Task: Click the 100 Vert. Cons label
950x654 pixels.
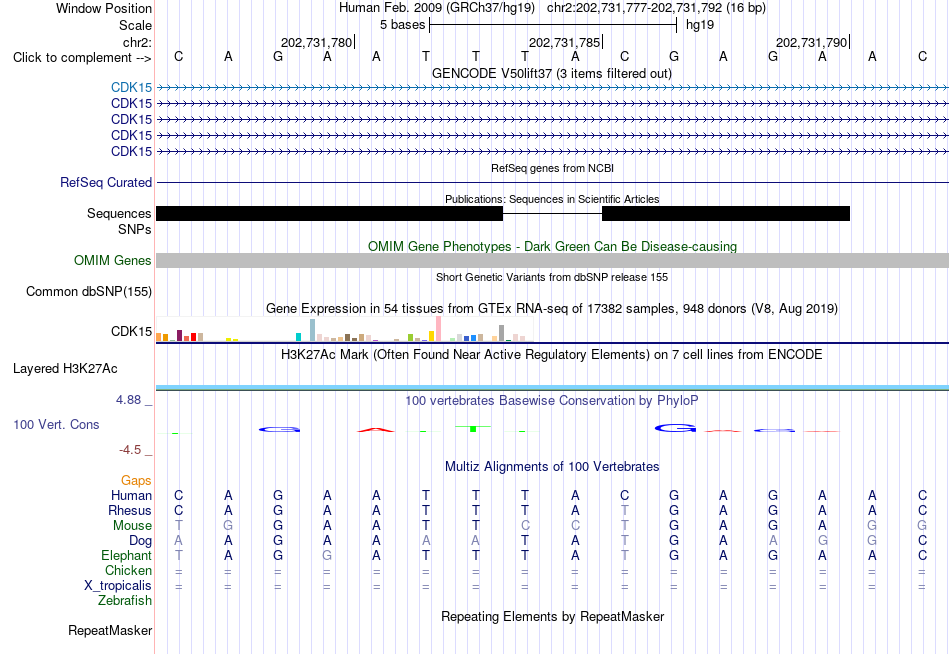Action: (x=56, y=425)
